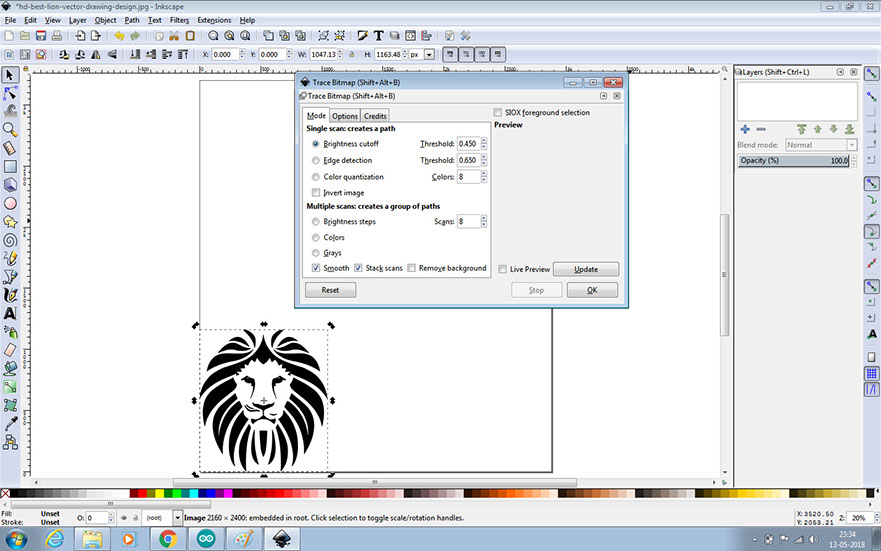Enable the Remove background checkbox

[411, 268]
